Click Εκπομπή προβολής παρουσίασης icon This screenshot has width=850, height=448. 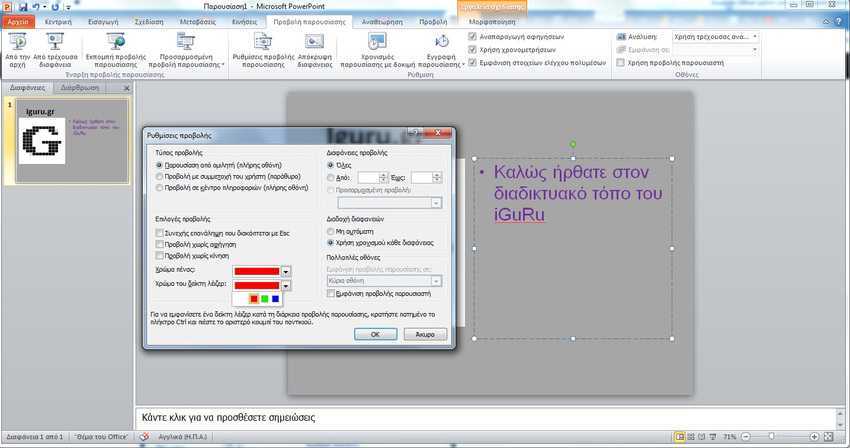(115, 42)
